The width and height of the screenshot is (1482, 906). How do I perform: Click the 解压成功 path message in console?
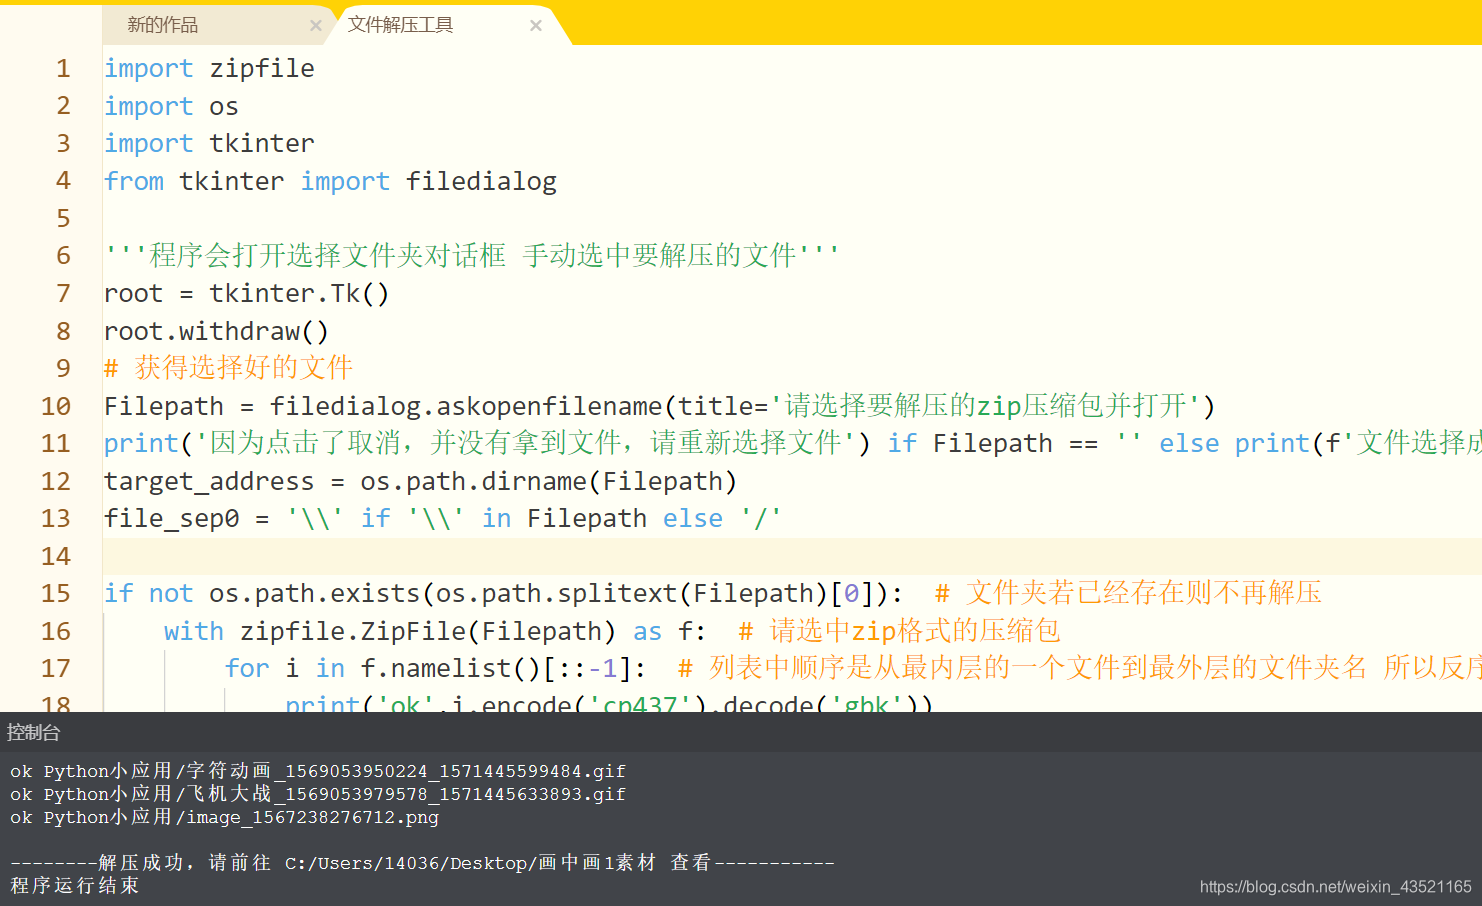coord(420,861)
